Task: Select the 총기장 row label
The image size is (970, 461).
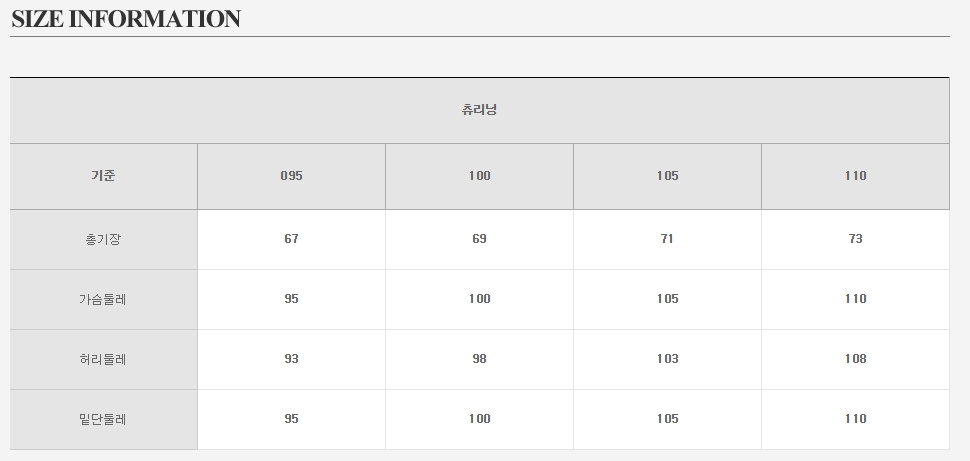Action: coord(103,240)
